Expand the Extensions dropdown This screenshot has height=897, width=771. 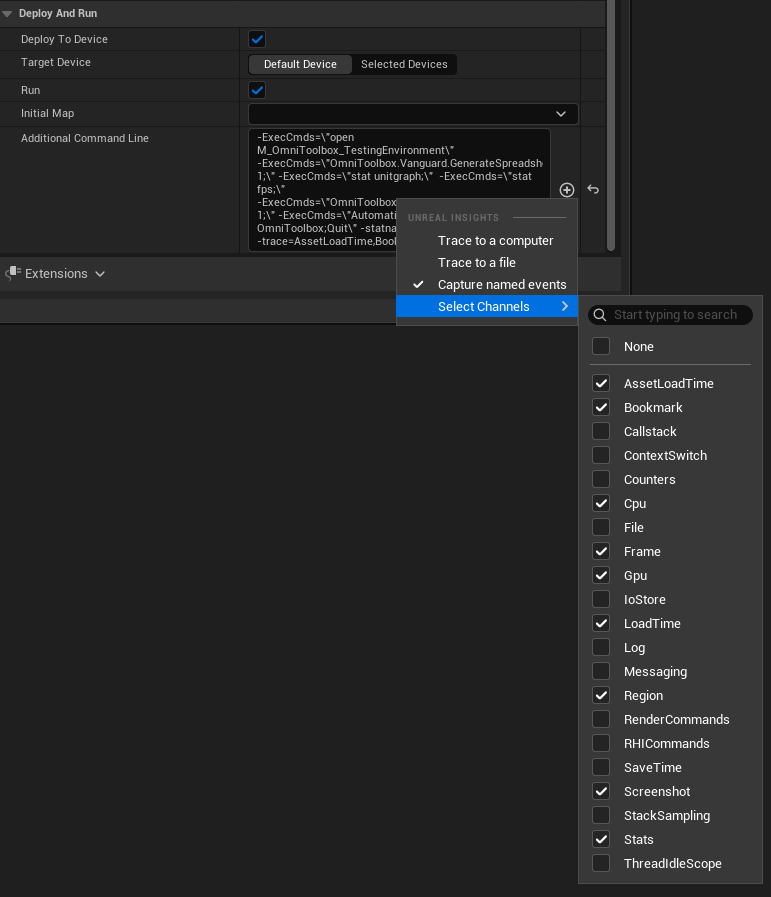99,274
